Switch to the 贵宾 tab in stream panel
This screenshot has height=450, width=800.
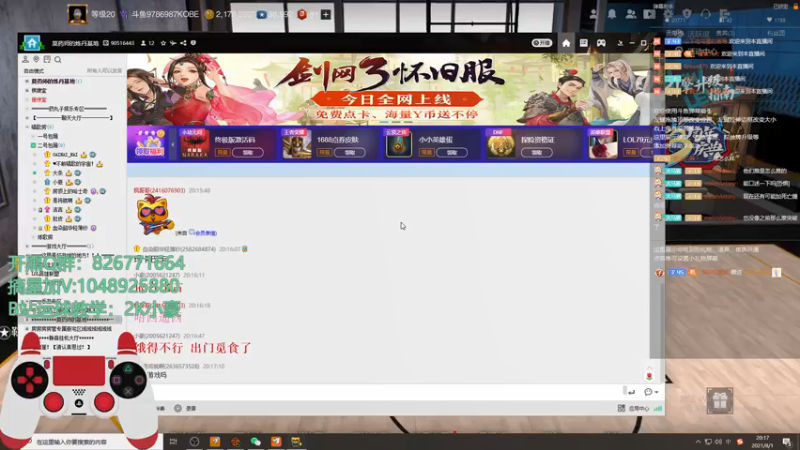click(725, 33)
